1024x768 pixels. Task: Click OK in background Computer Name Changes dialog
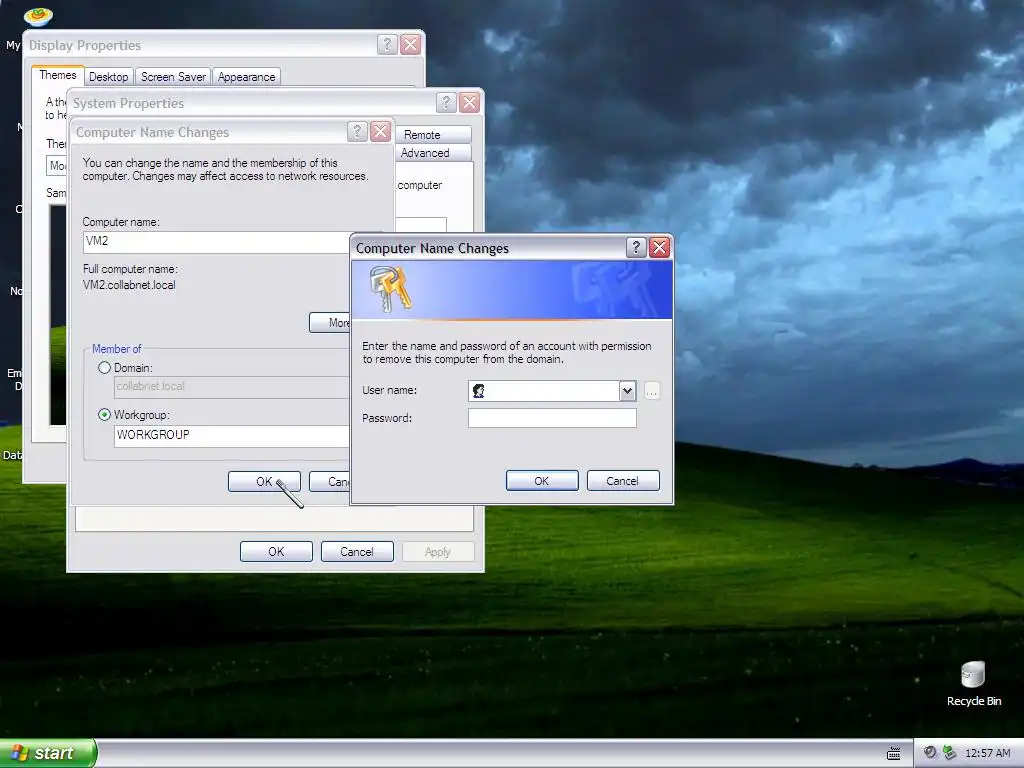point(264,481)
